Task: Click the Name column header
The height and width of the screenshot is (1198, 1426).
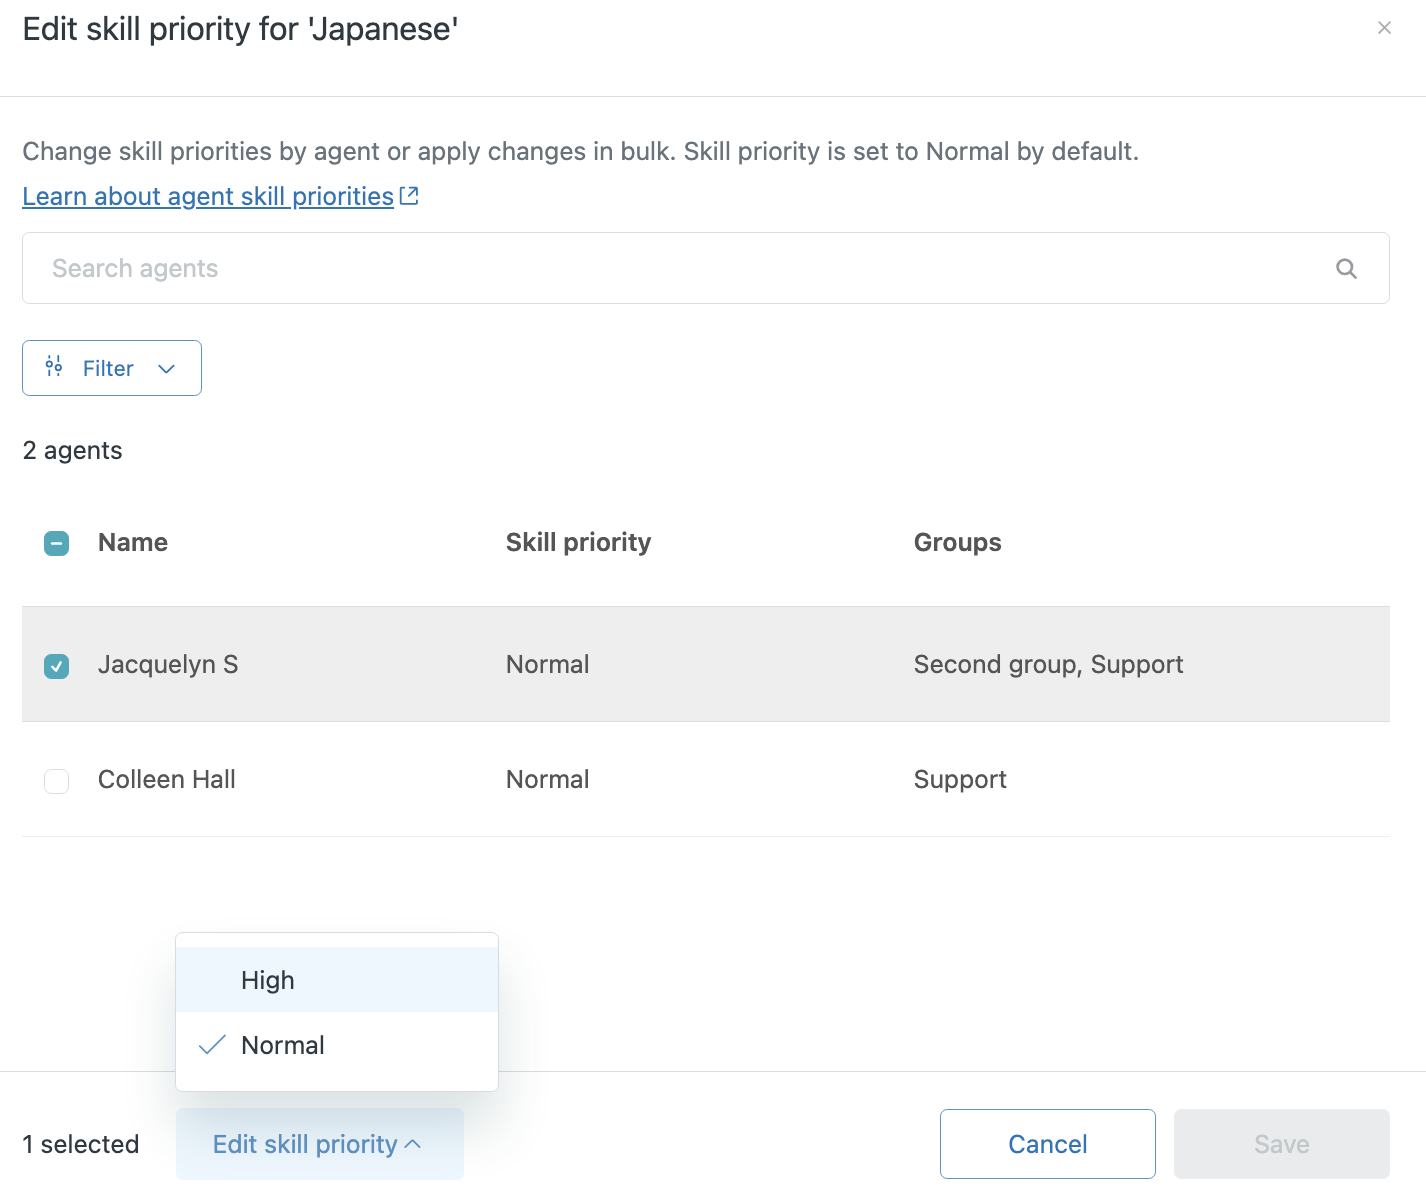Action: (x=133, y=542)
